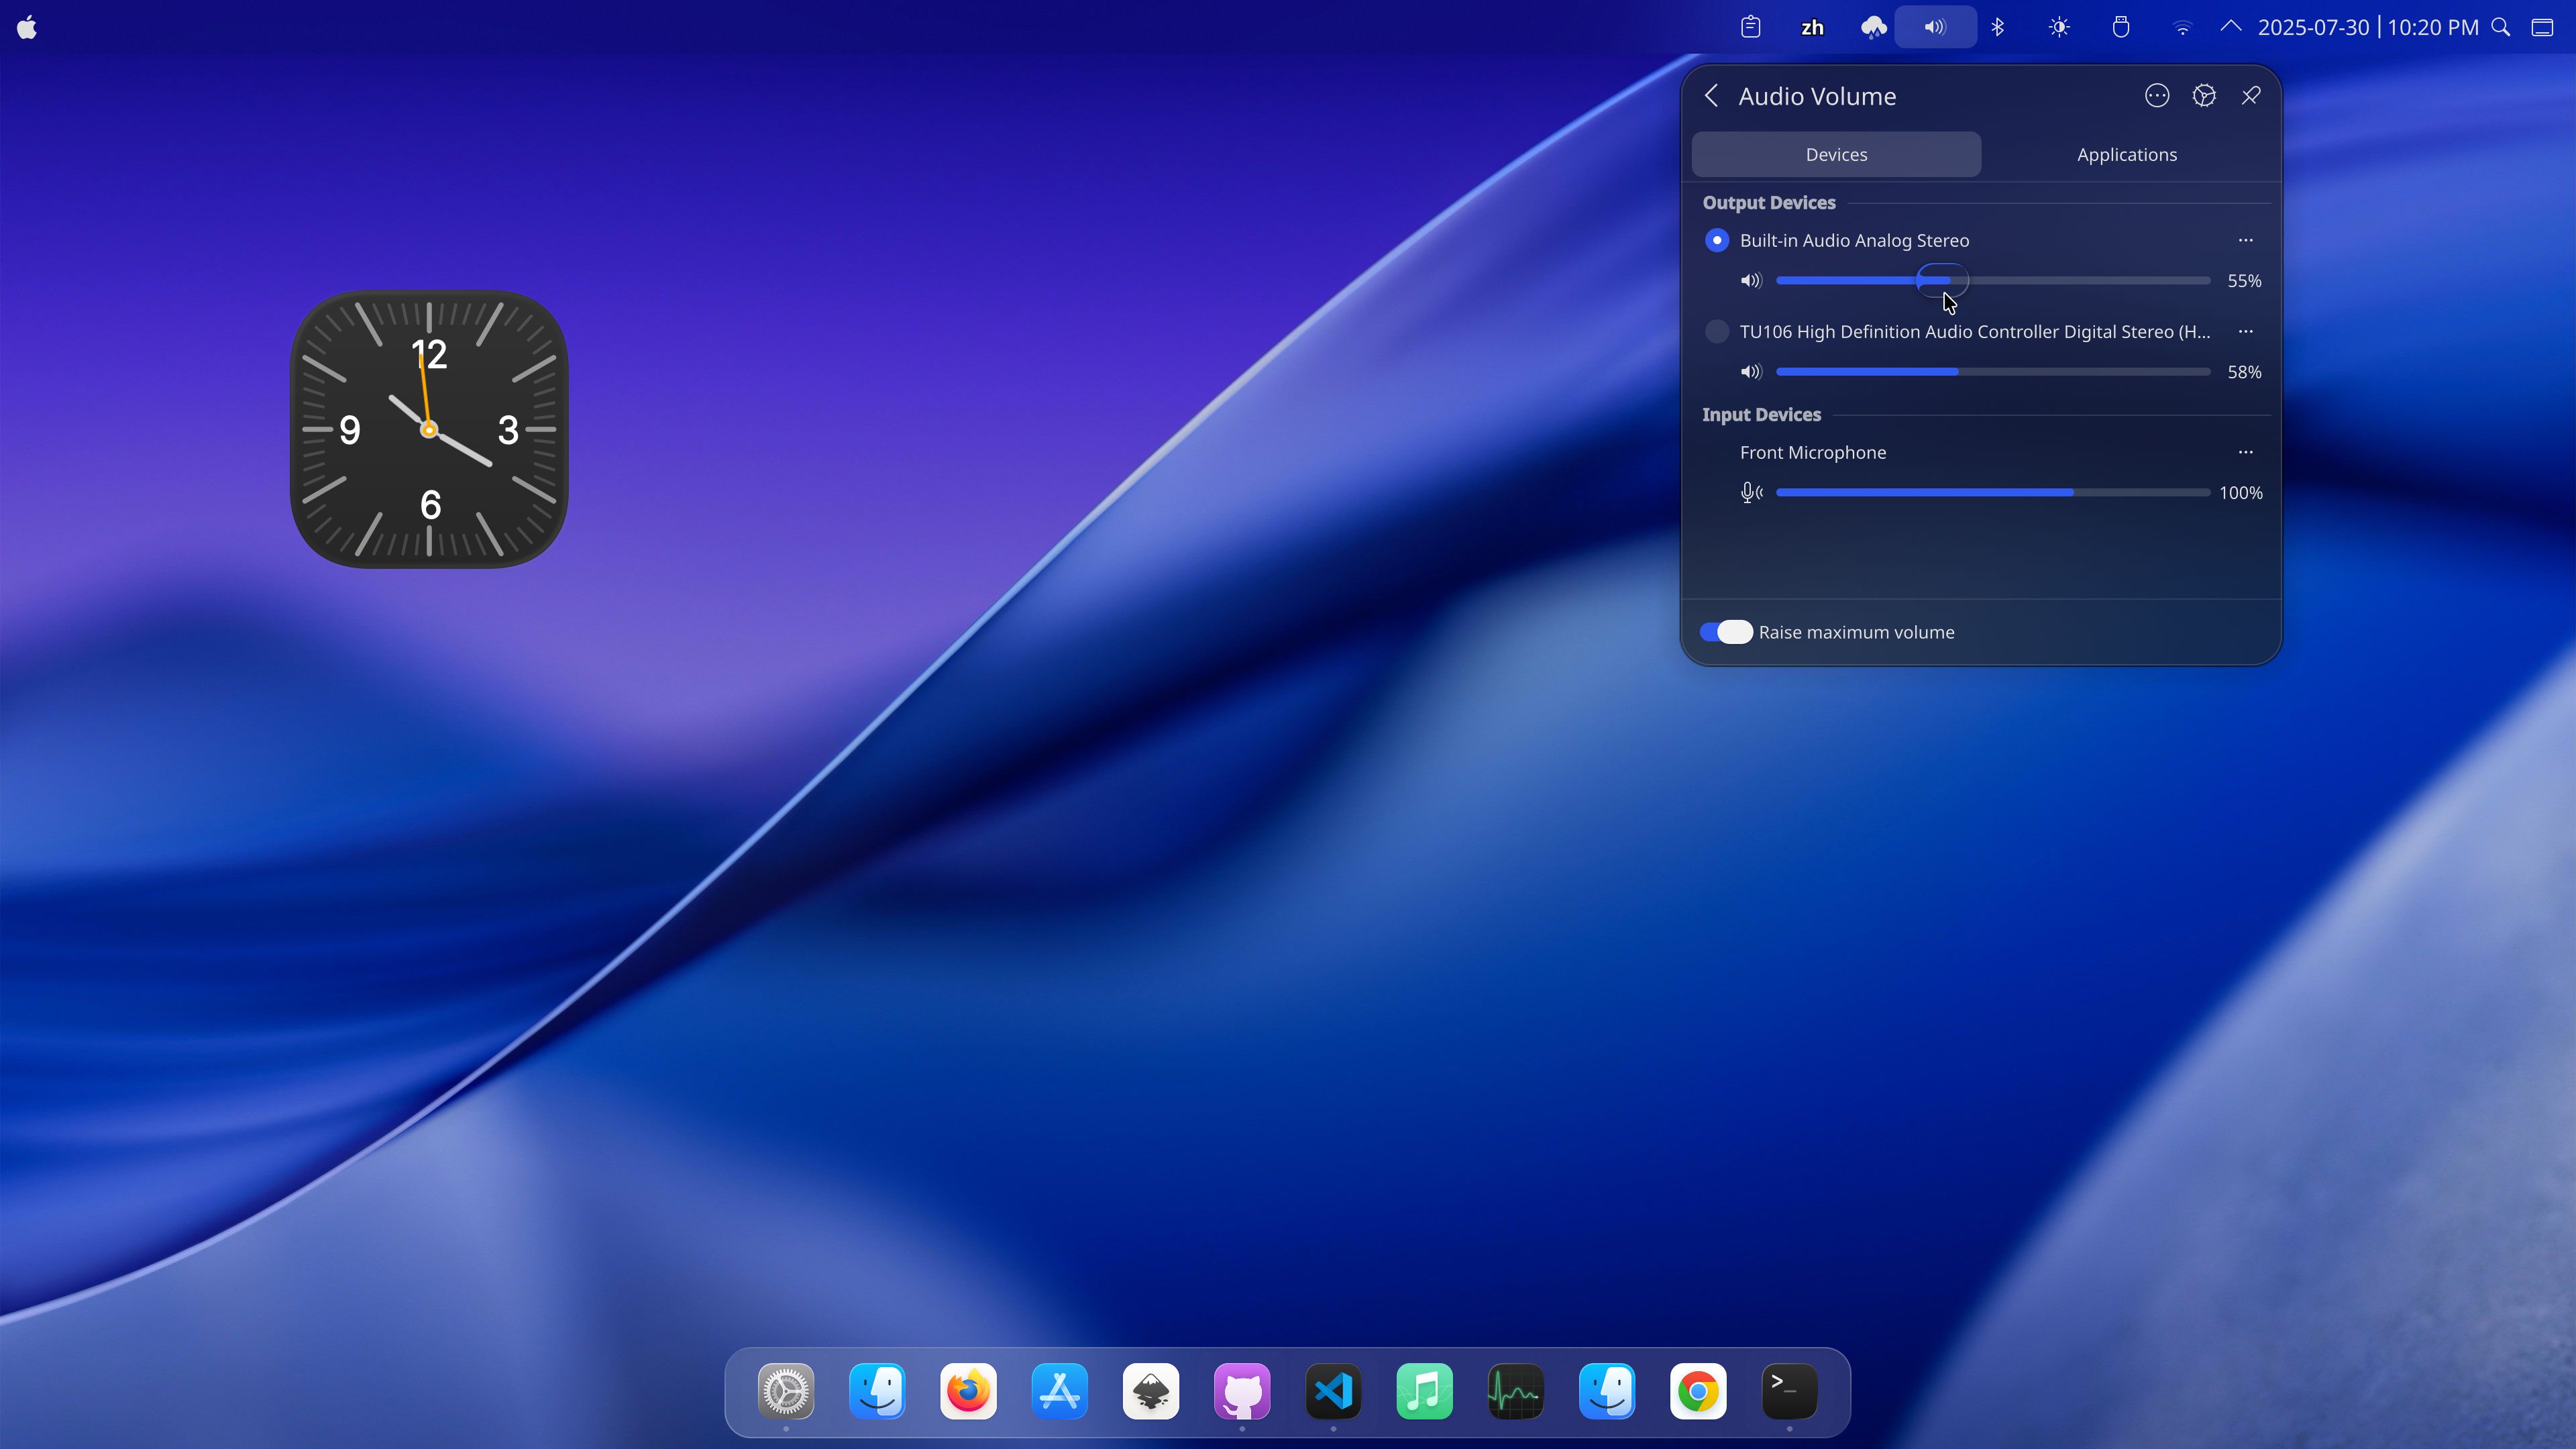Open the System Monitor app in the dock
Screen dimensions: 2576x1449
point(1515,1391)
